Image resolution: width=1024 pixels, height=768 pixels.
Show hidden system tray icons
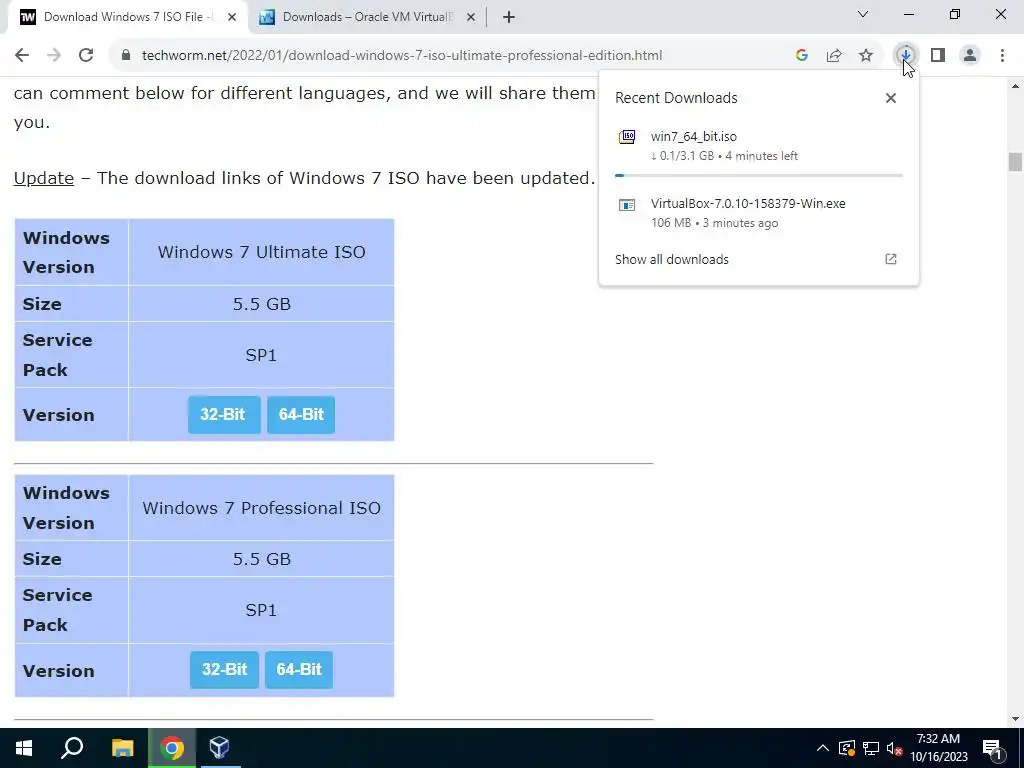[x=823, y=748]
